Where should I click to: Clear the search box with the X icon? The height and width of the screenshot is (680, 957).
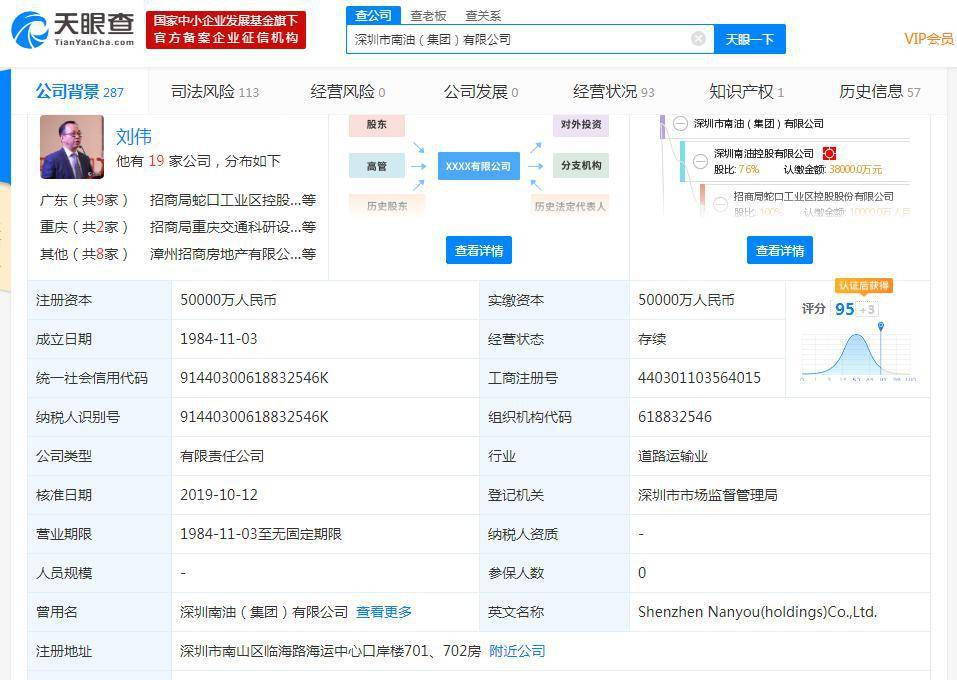(698, 39)
